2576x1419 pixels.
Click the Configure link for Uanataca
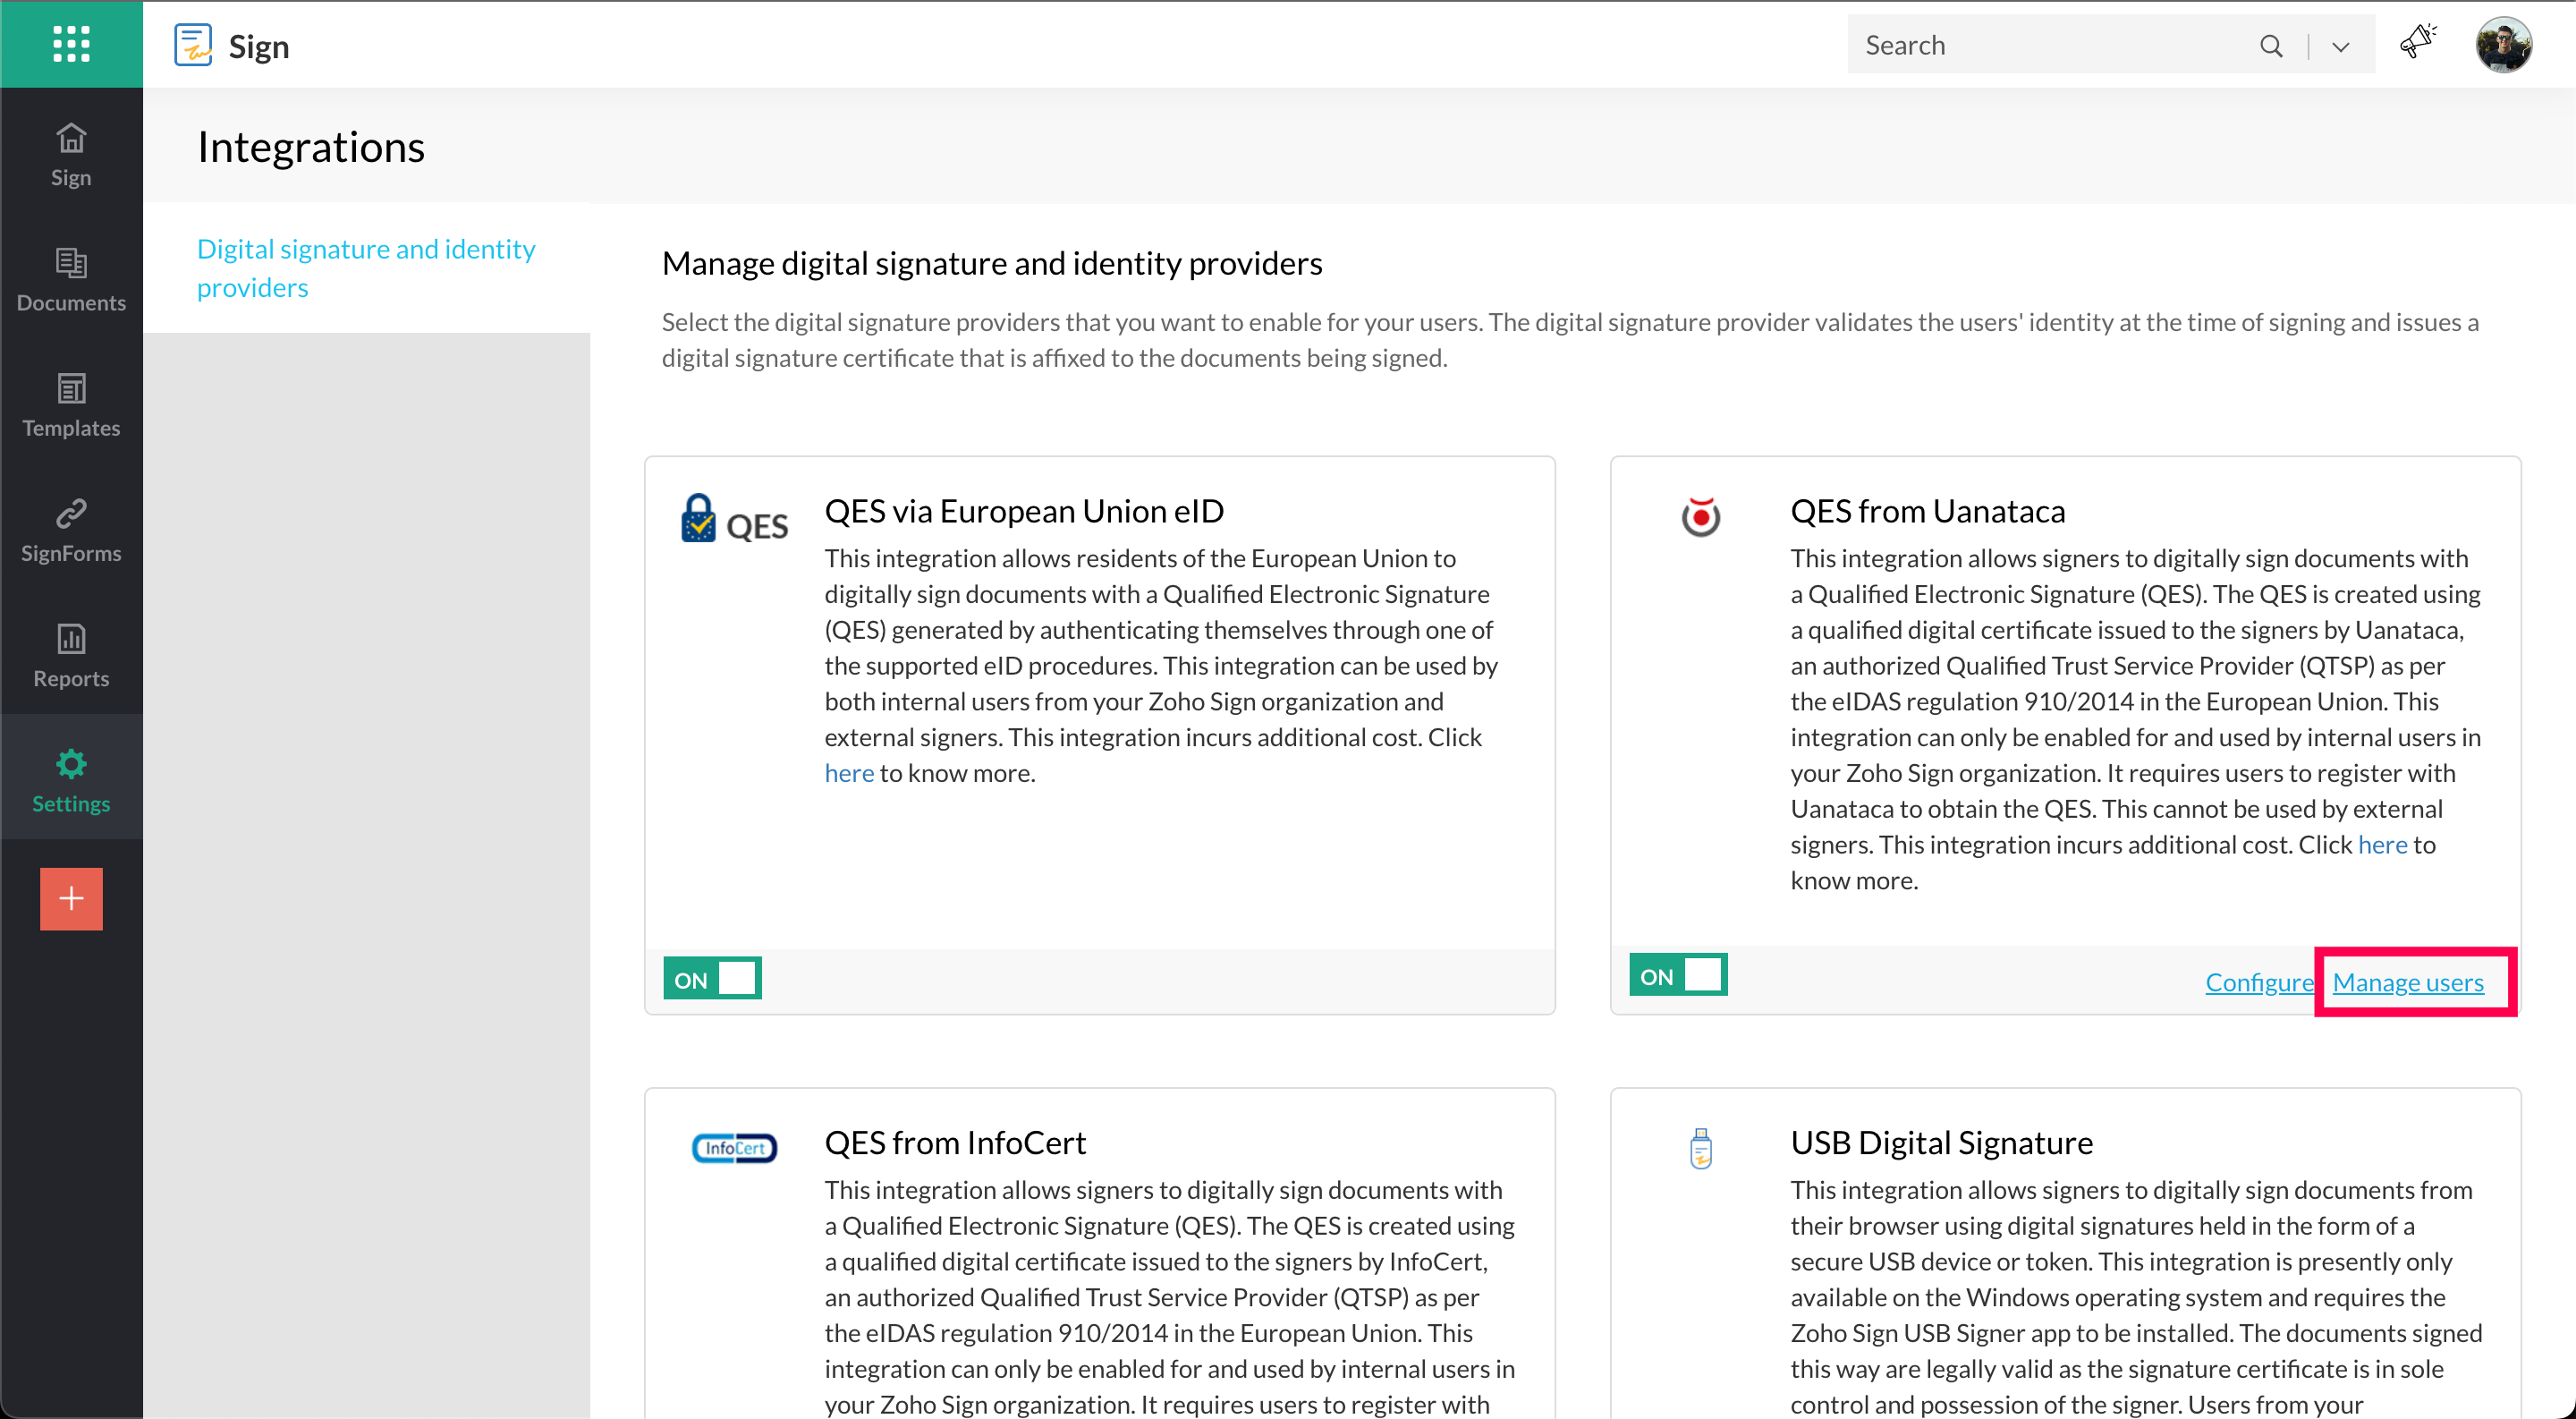coord(2259,982)
